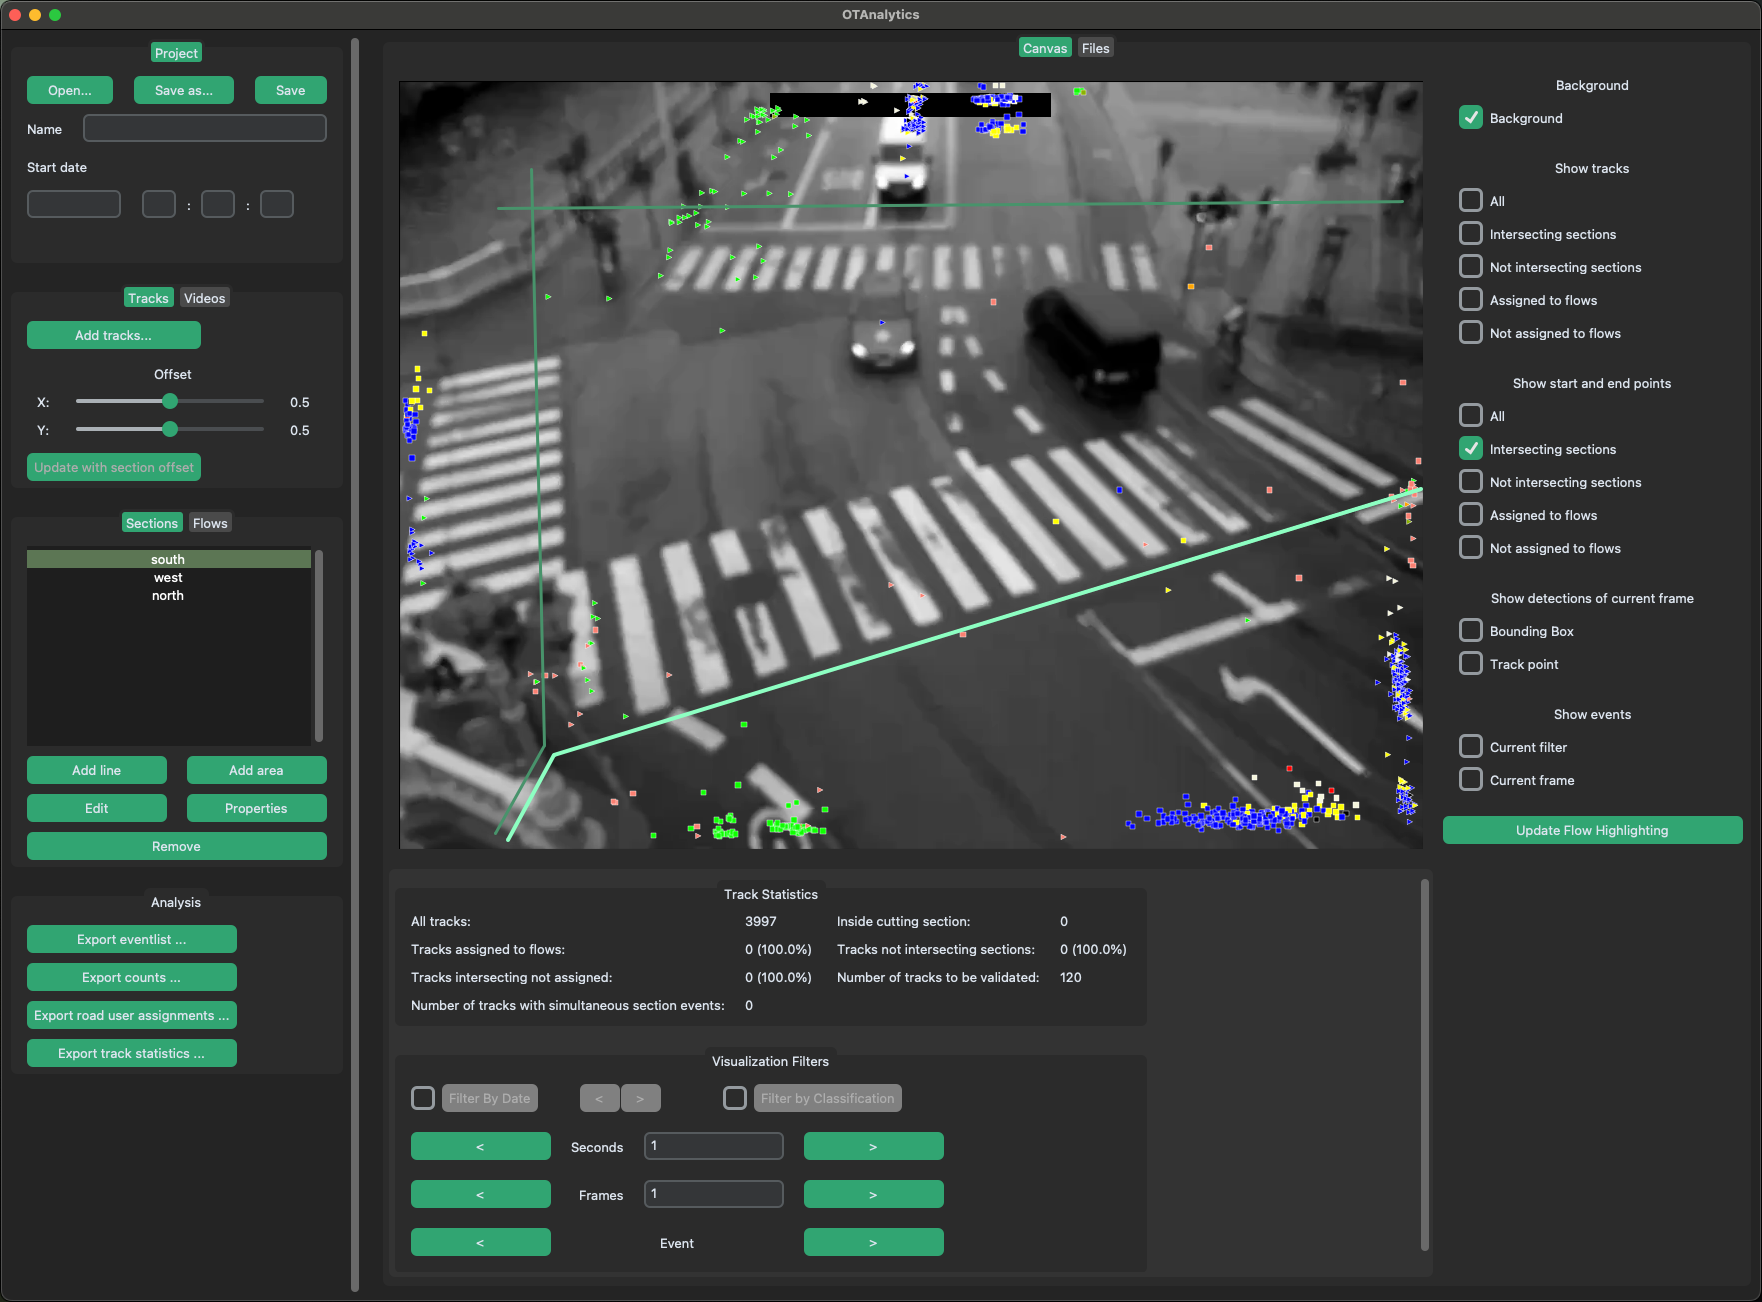The height and width of the screenshot is (1302, 1762).
Task: Uncheck the Background visibility checkbox
Action: 1470,117
